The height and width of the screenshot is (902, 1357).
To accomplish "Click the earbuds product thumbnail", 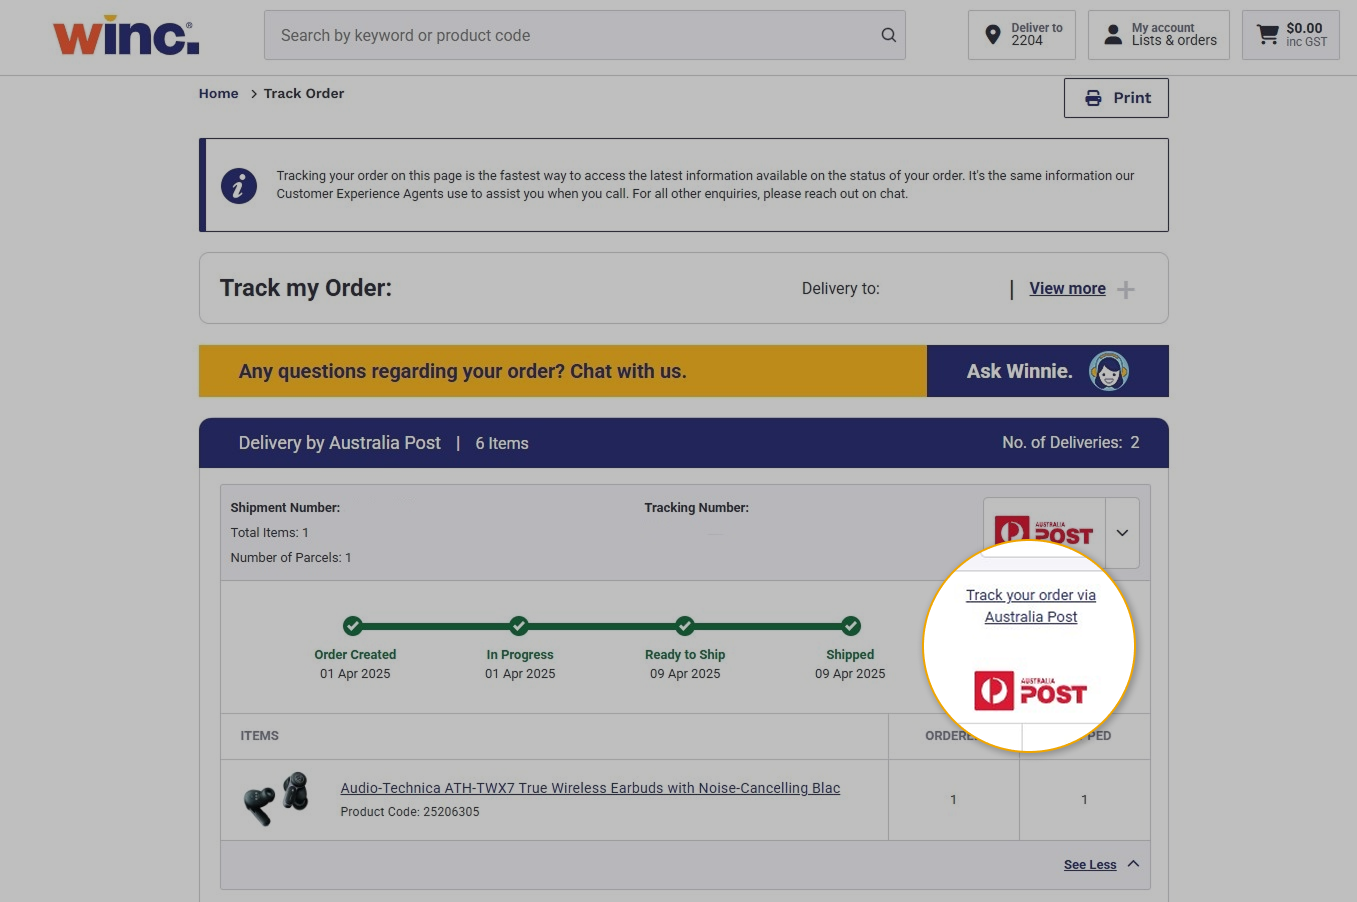I will [x=276, y=798].
